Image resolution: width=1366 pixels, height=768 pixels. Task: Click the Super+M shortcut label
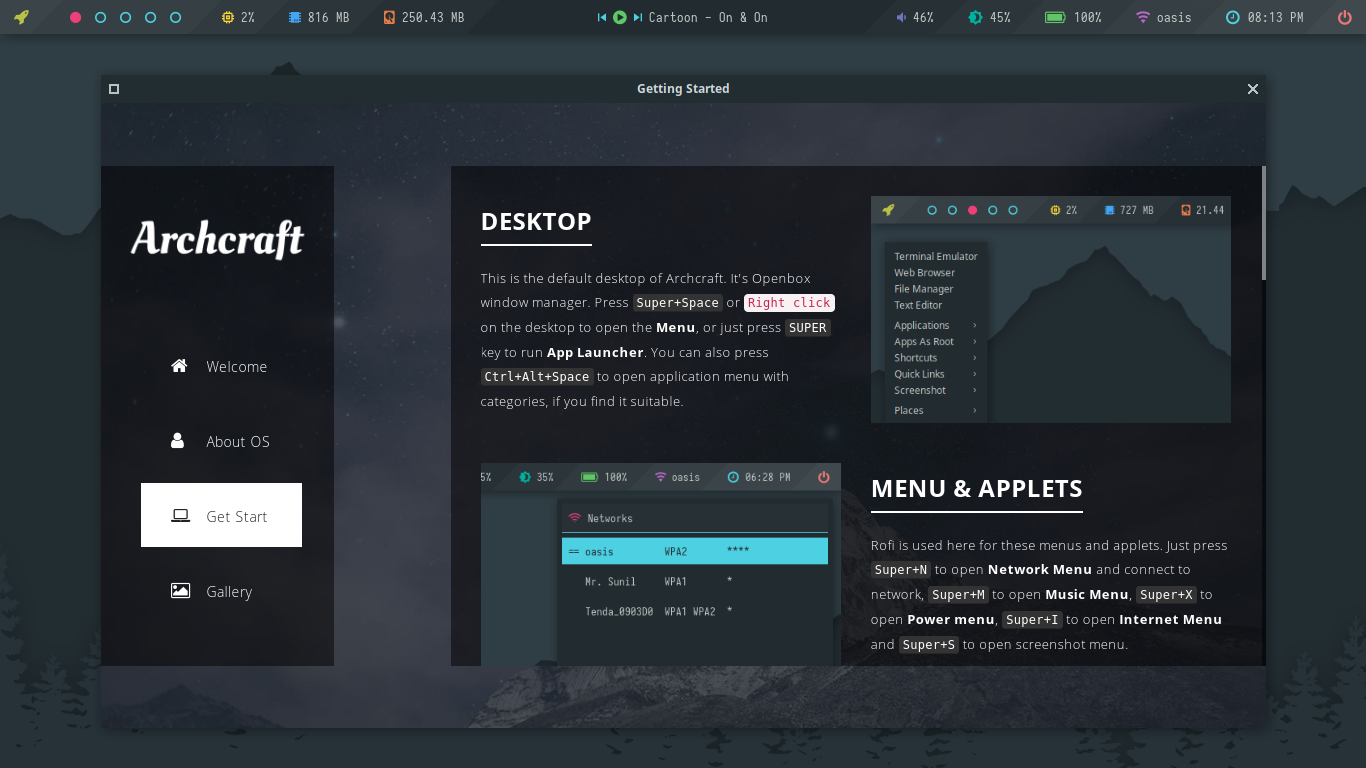pyautogui.click(x=958, y=595)
